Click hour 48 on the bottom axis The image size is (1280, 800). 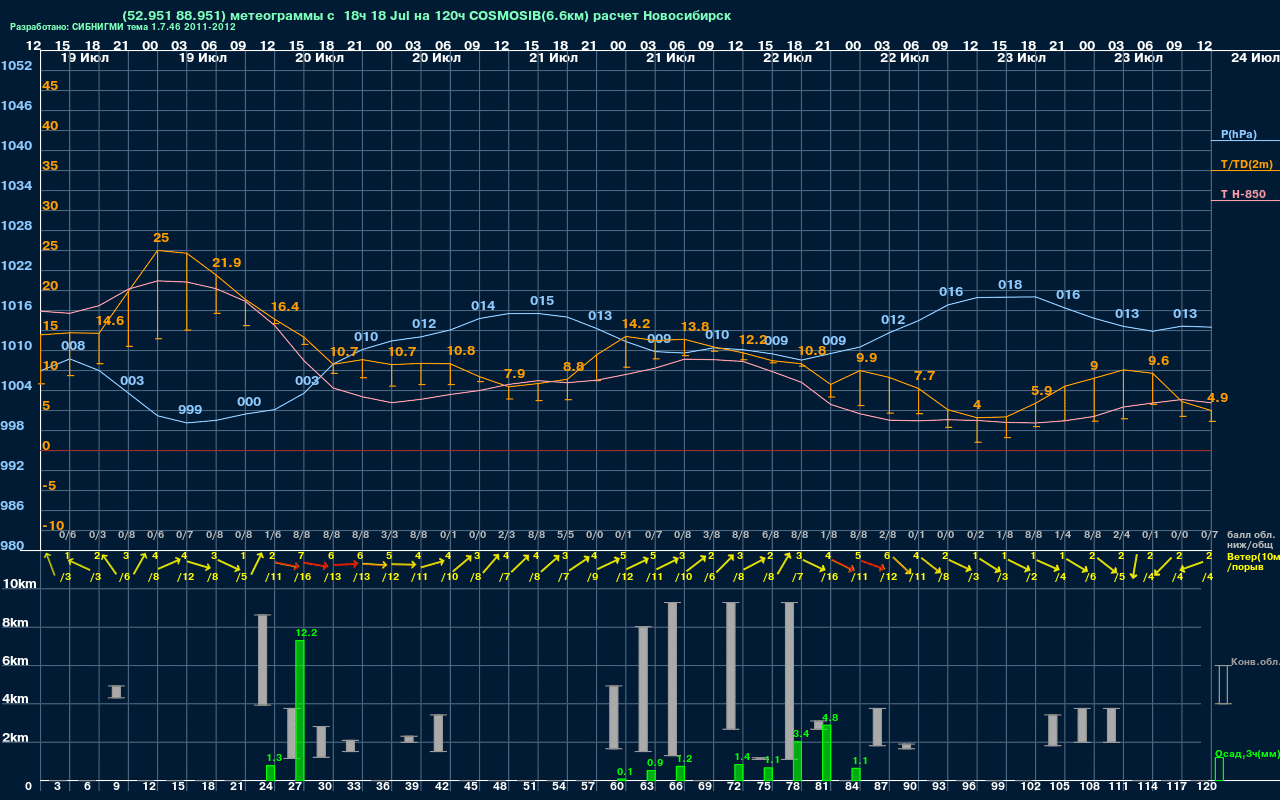pyautogui.click(x=500, y=788)
